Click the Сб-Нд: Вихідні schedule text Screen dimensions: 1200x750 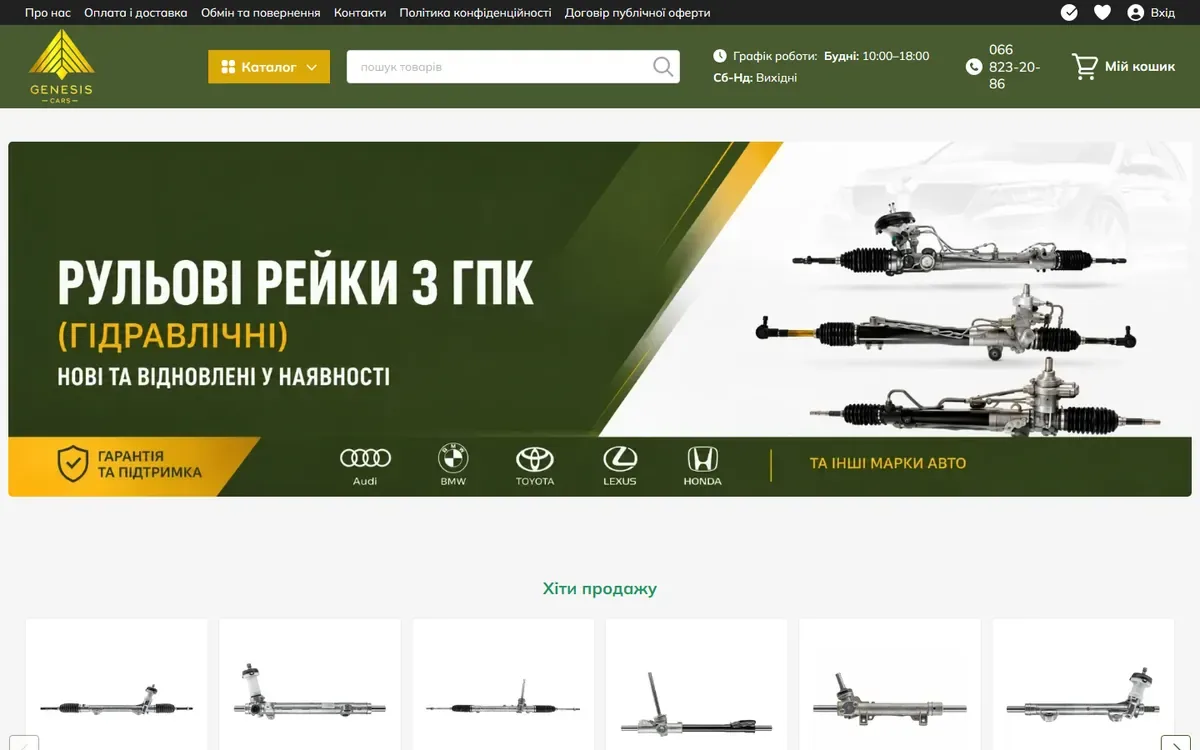coord(755,78)
